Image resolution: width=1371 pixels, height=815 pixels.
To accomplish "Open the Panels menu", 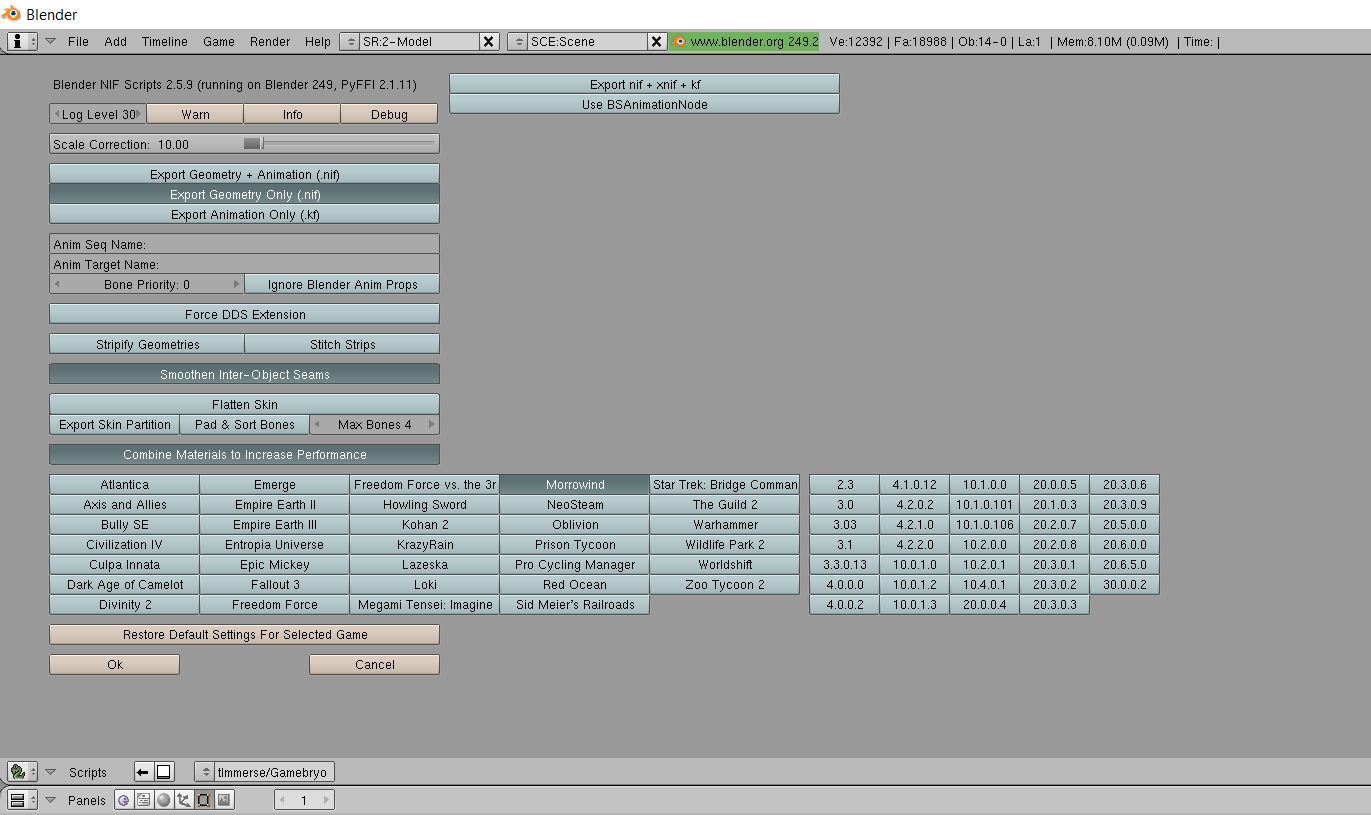I will click(87, 800).
